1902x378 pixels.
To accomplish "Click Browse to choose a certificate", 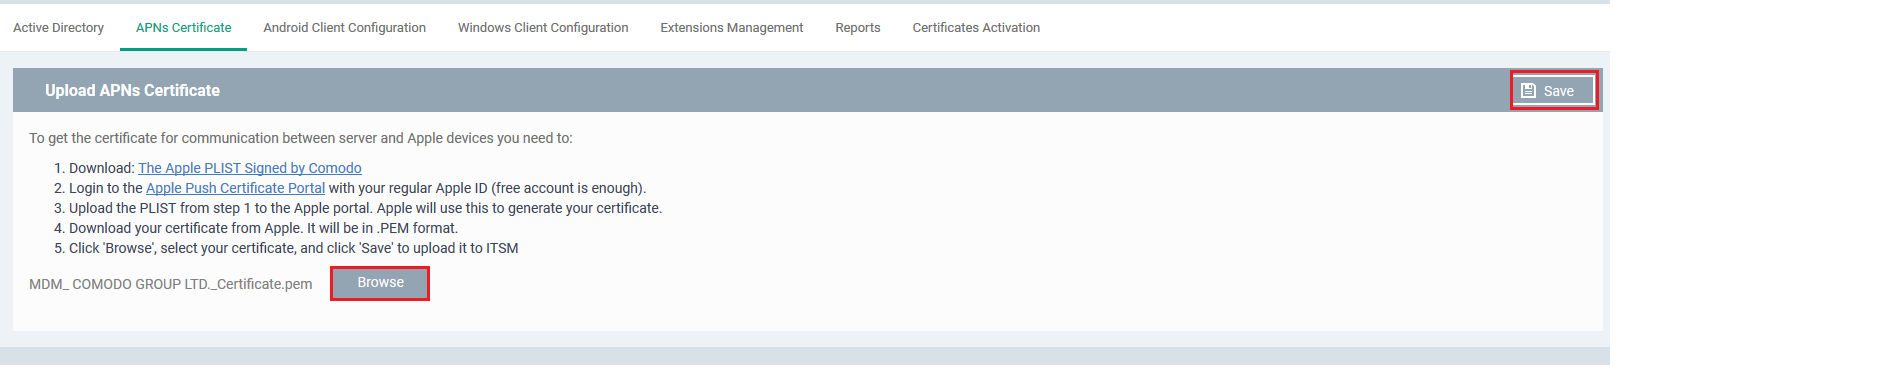I will (x=380, y=283).
